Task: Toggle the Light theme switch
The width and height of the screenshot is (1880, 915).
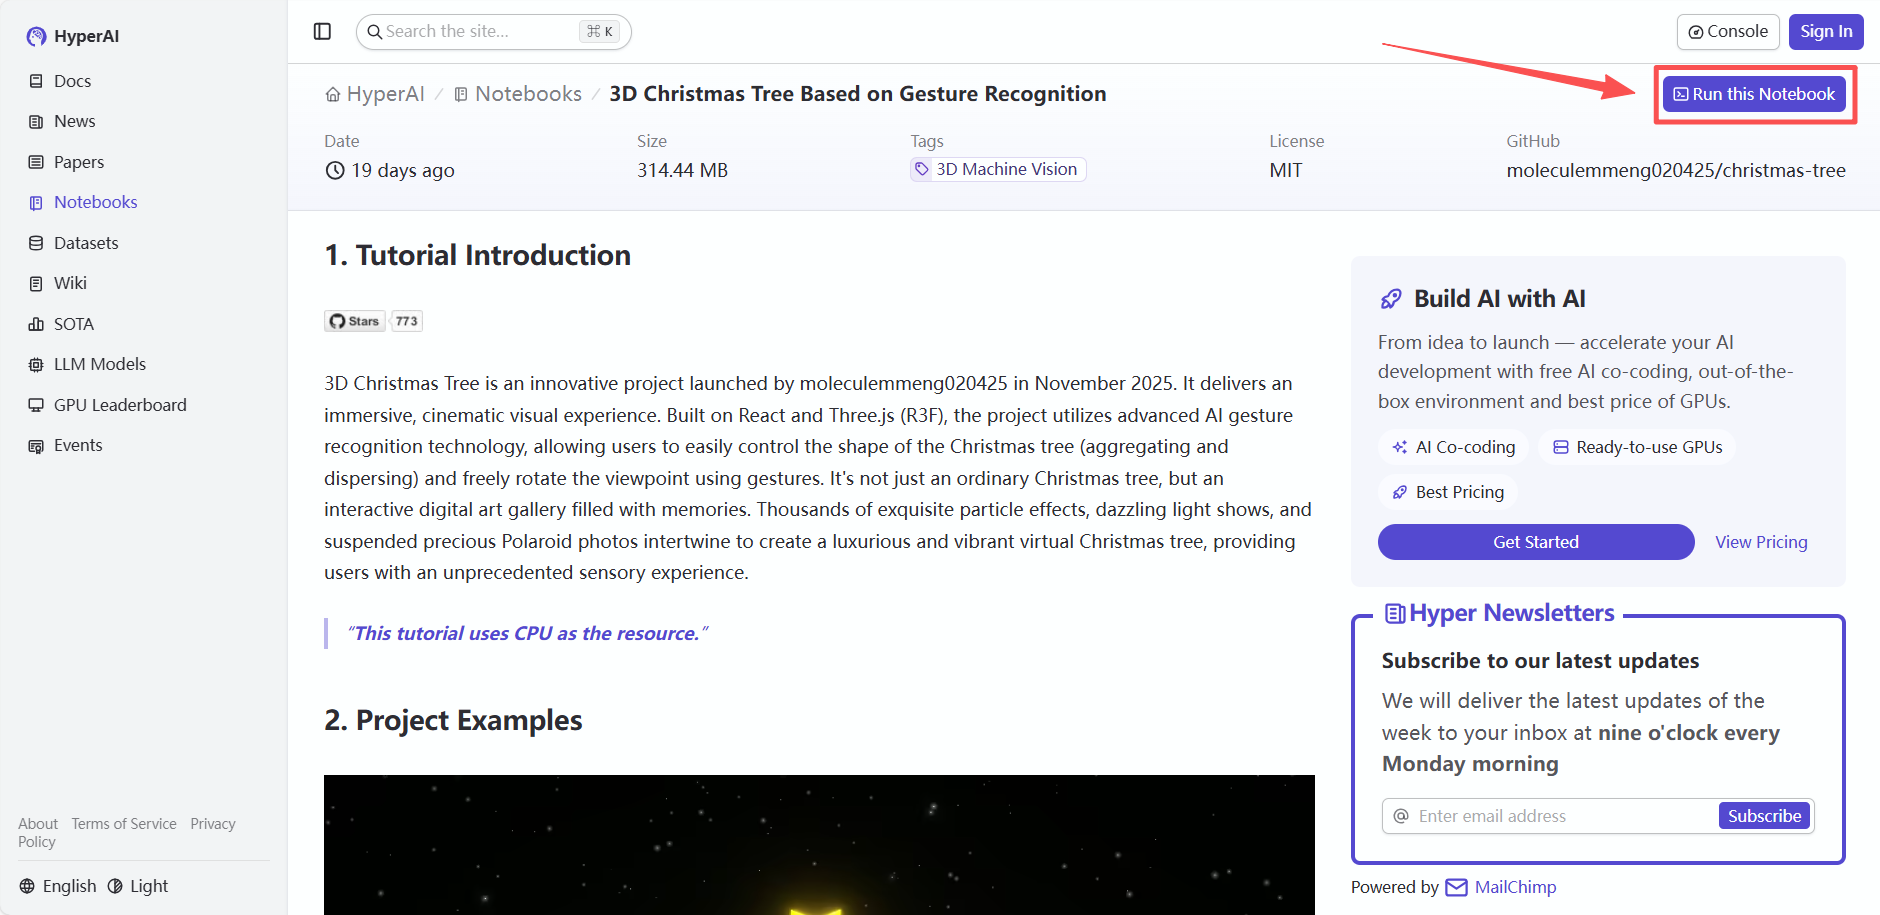Action: (x=138, y=886)
